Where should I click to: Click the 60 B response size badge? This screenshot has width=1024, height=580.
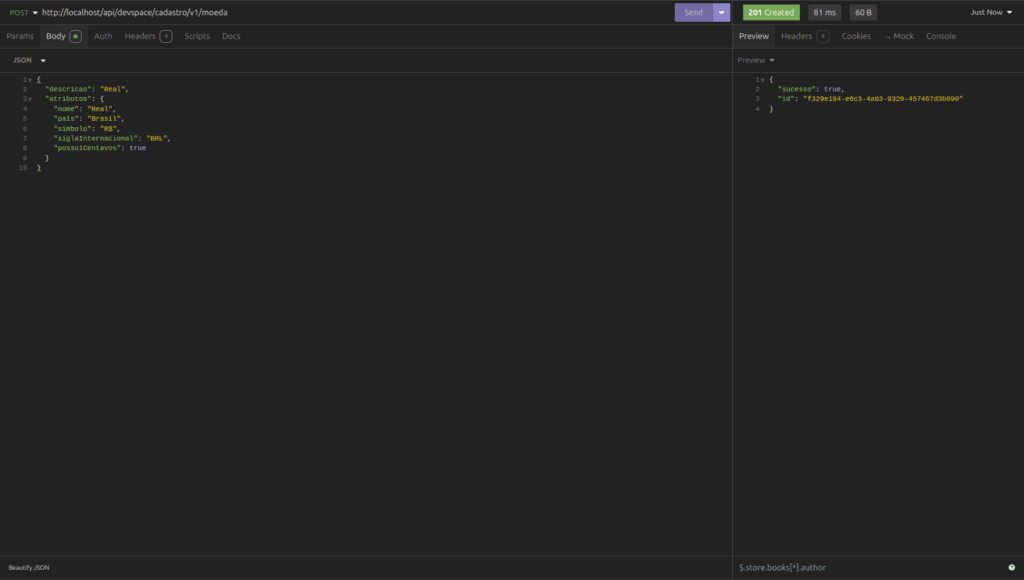(x=863, y=12)
